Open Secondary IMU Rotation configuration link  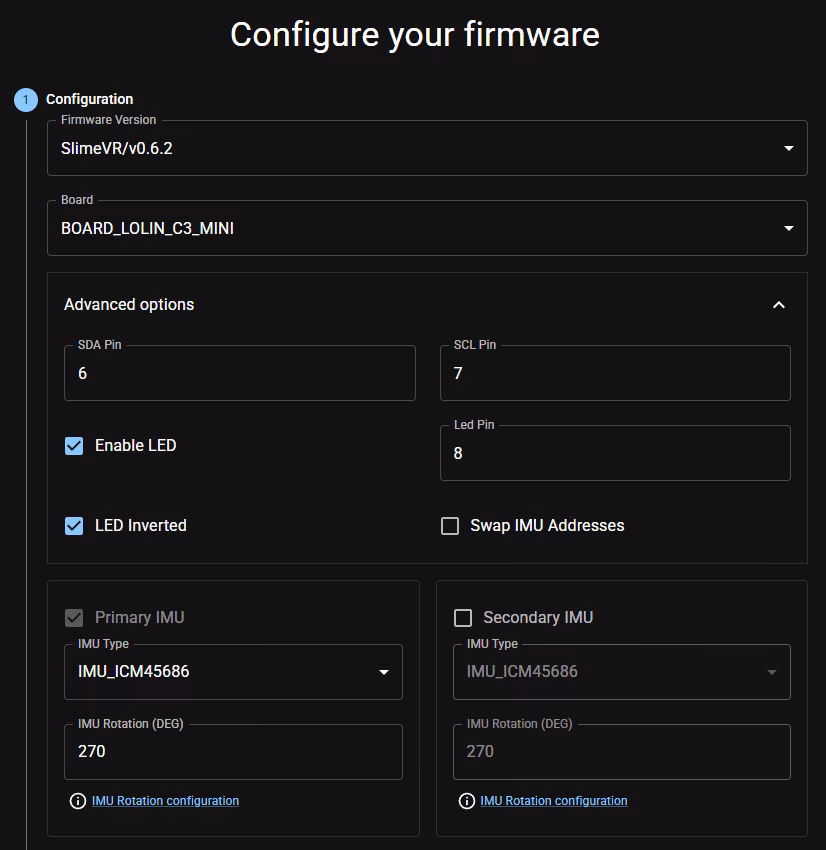(x=554, y=801)
